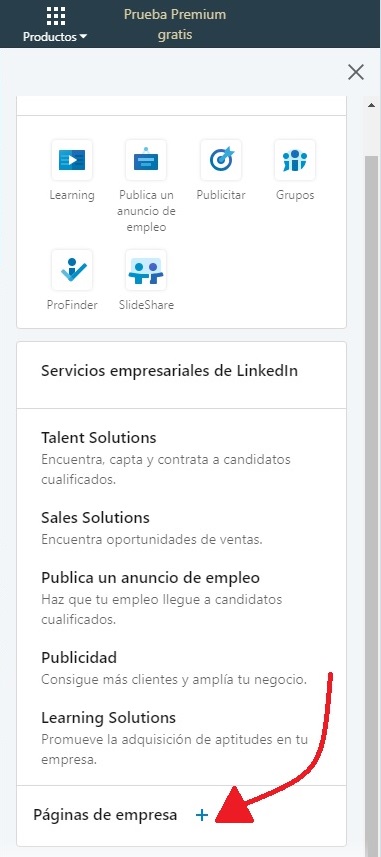Image resolution: width=381 pixels, height=857 pixels.
Task: Open the Publicidad service link
Action: (x=79, y=657)
